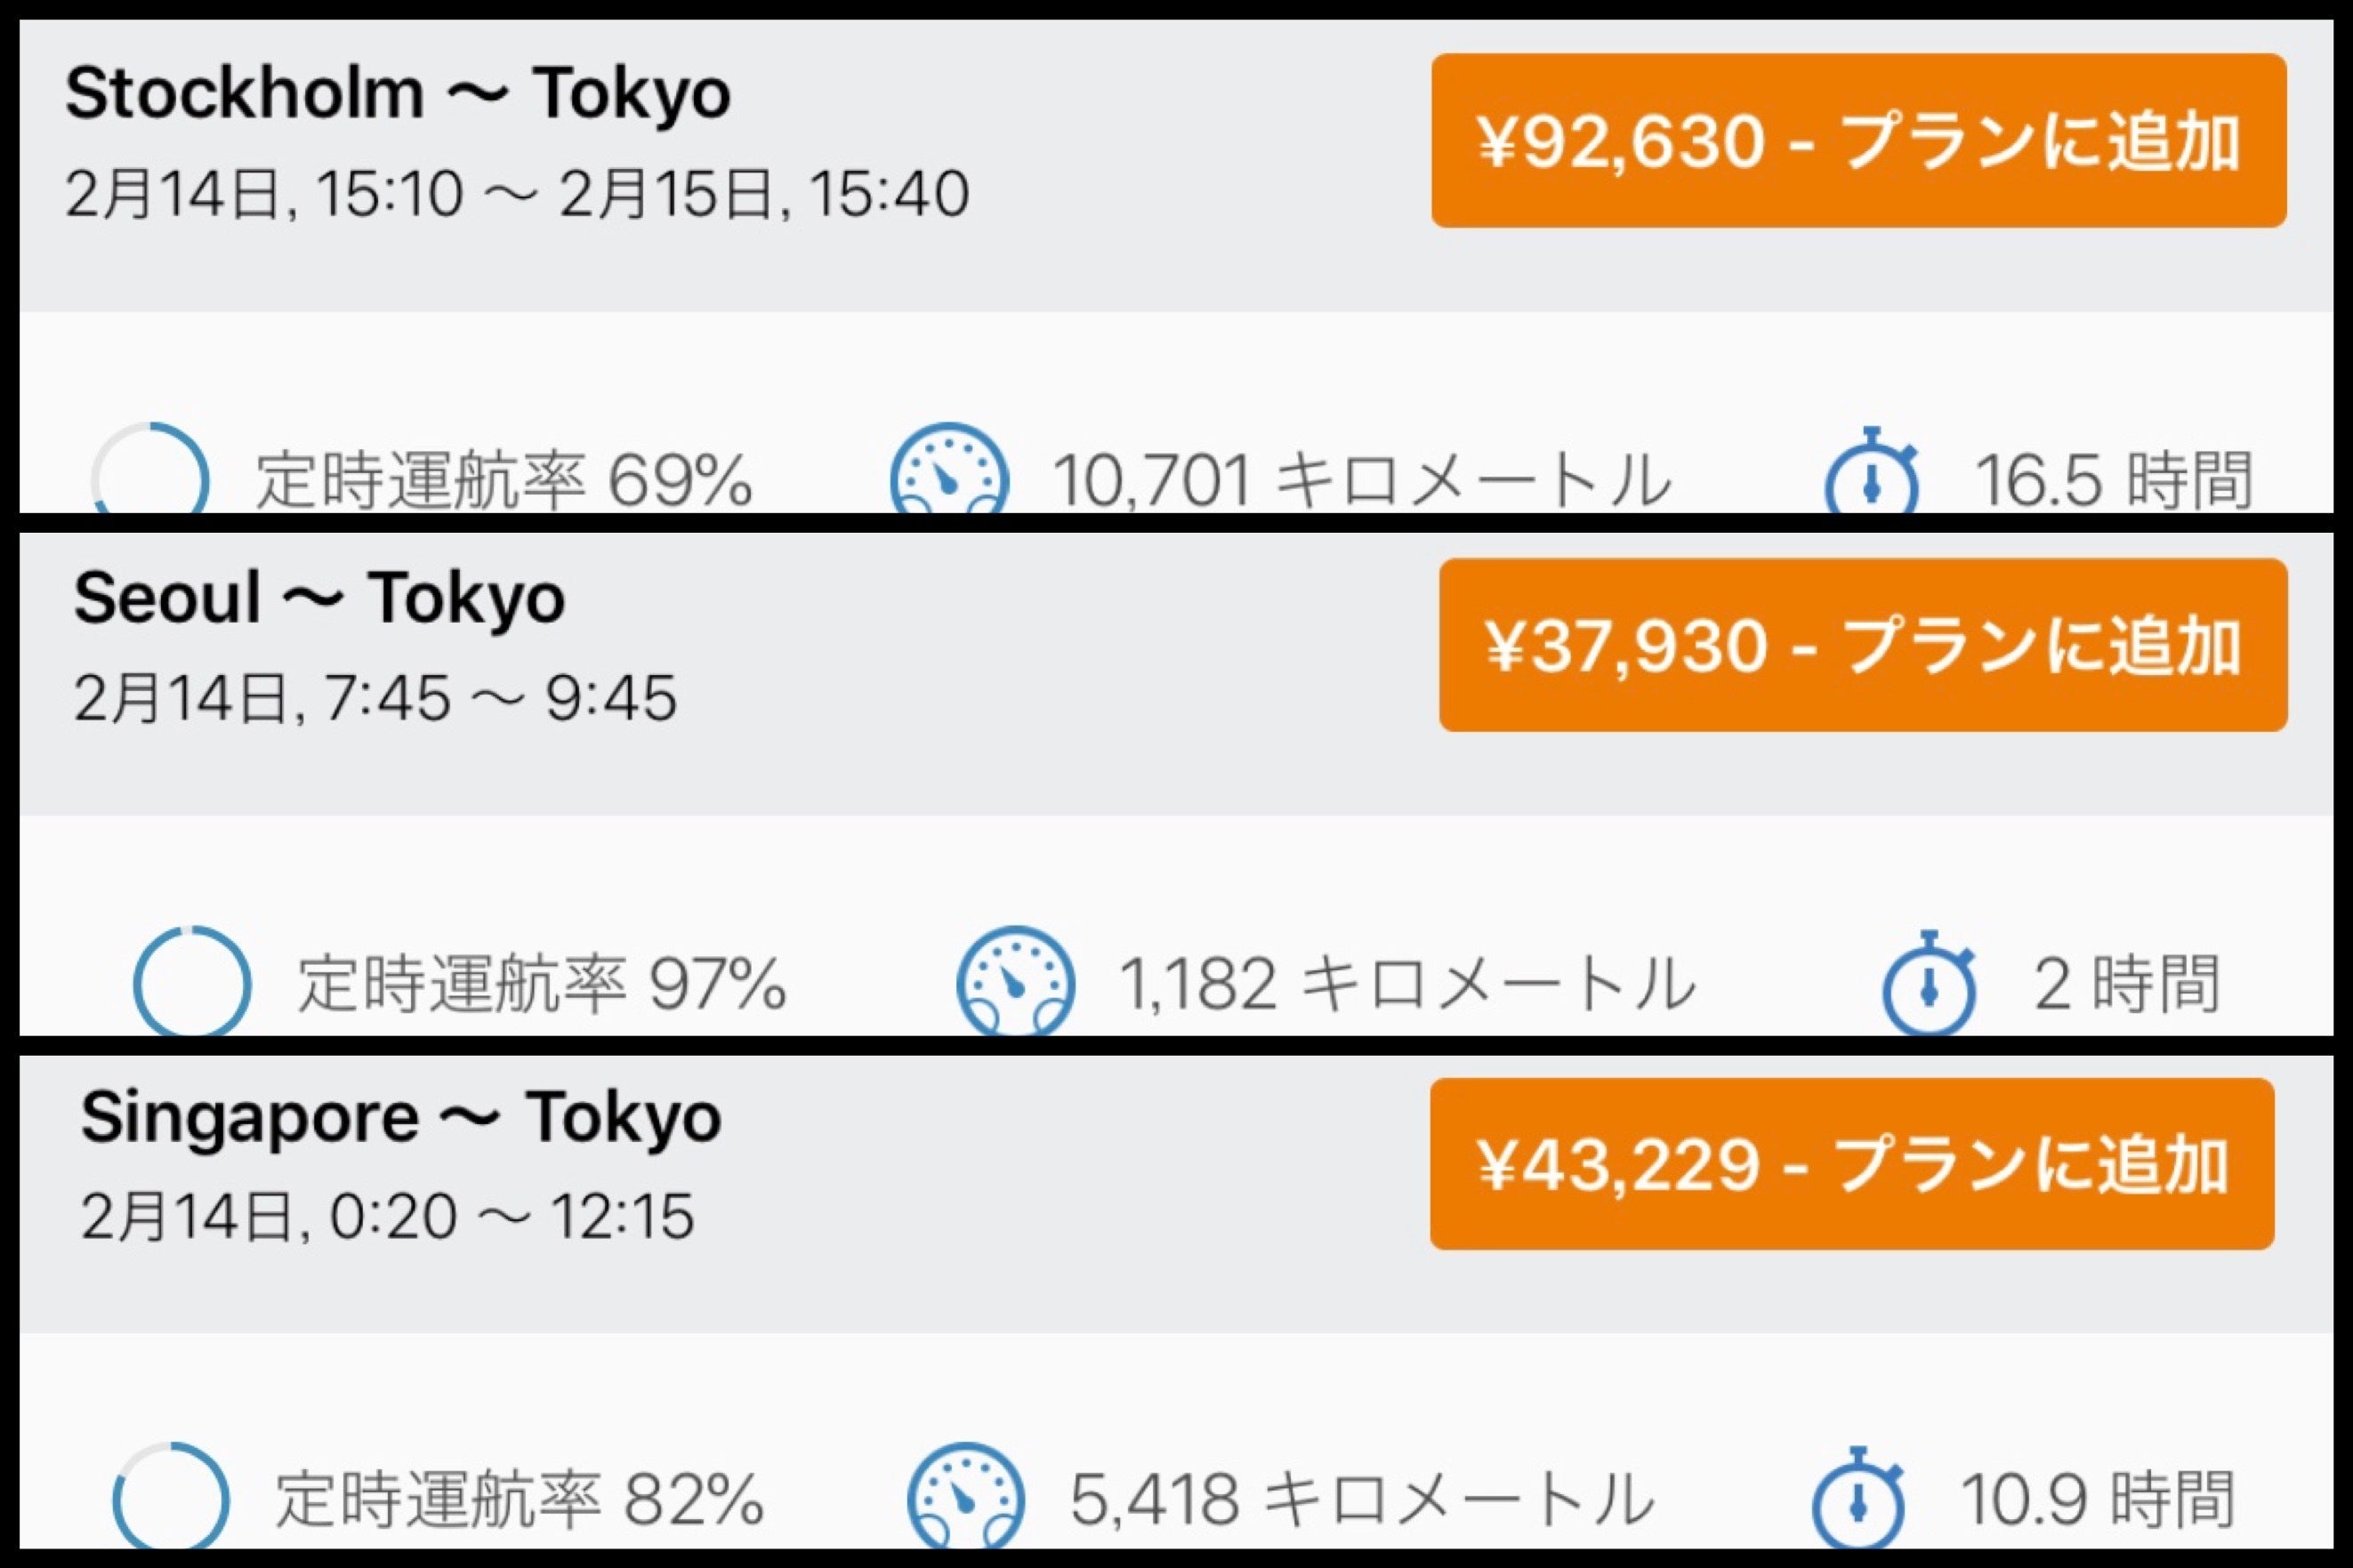Add the ¥43,229 Singapore flight to plan

1851,1163
